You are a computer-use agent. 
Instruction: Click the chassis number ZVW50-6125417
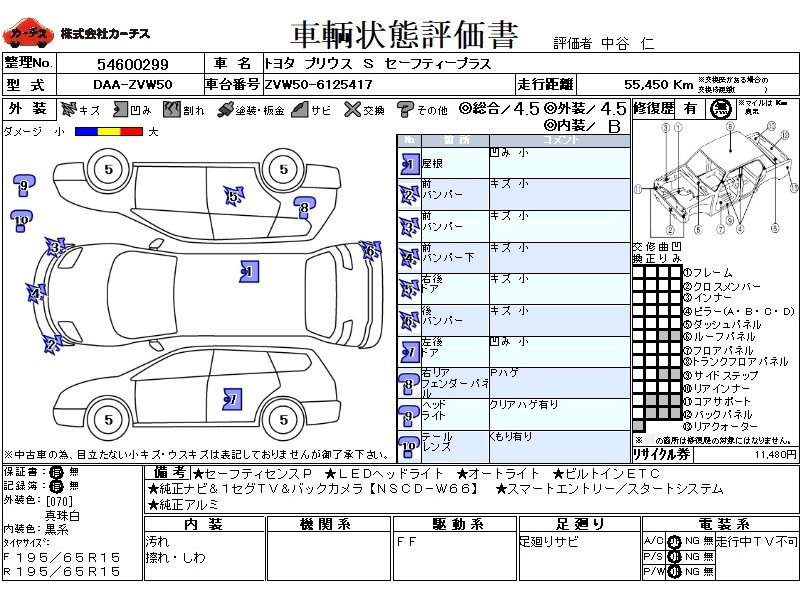(318, 85)
